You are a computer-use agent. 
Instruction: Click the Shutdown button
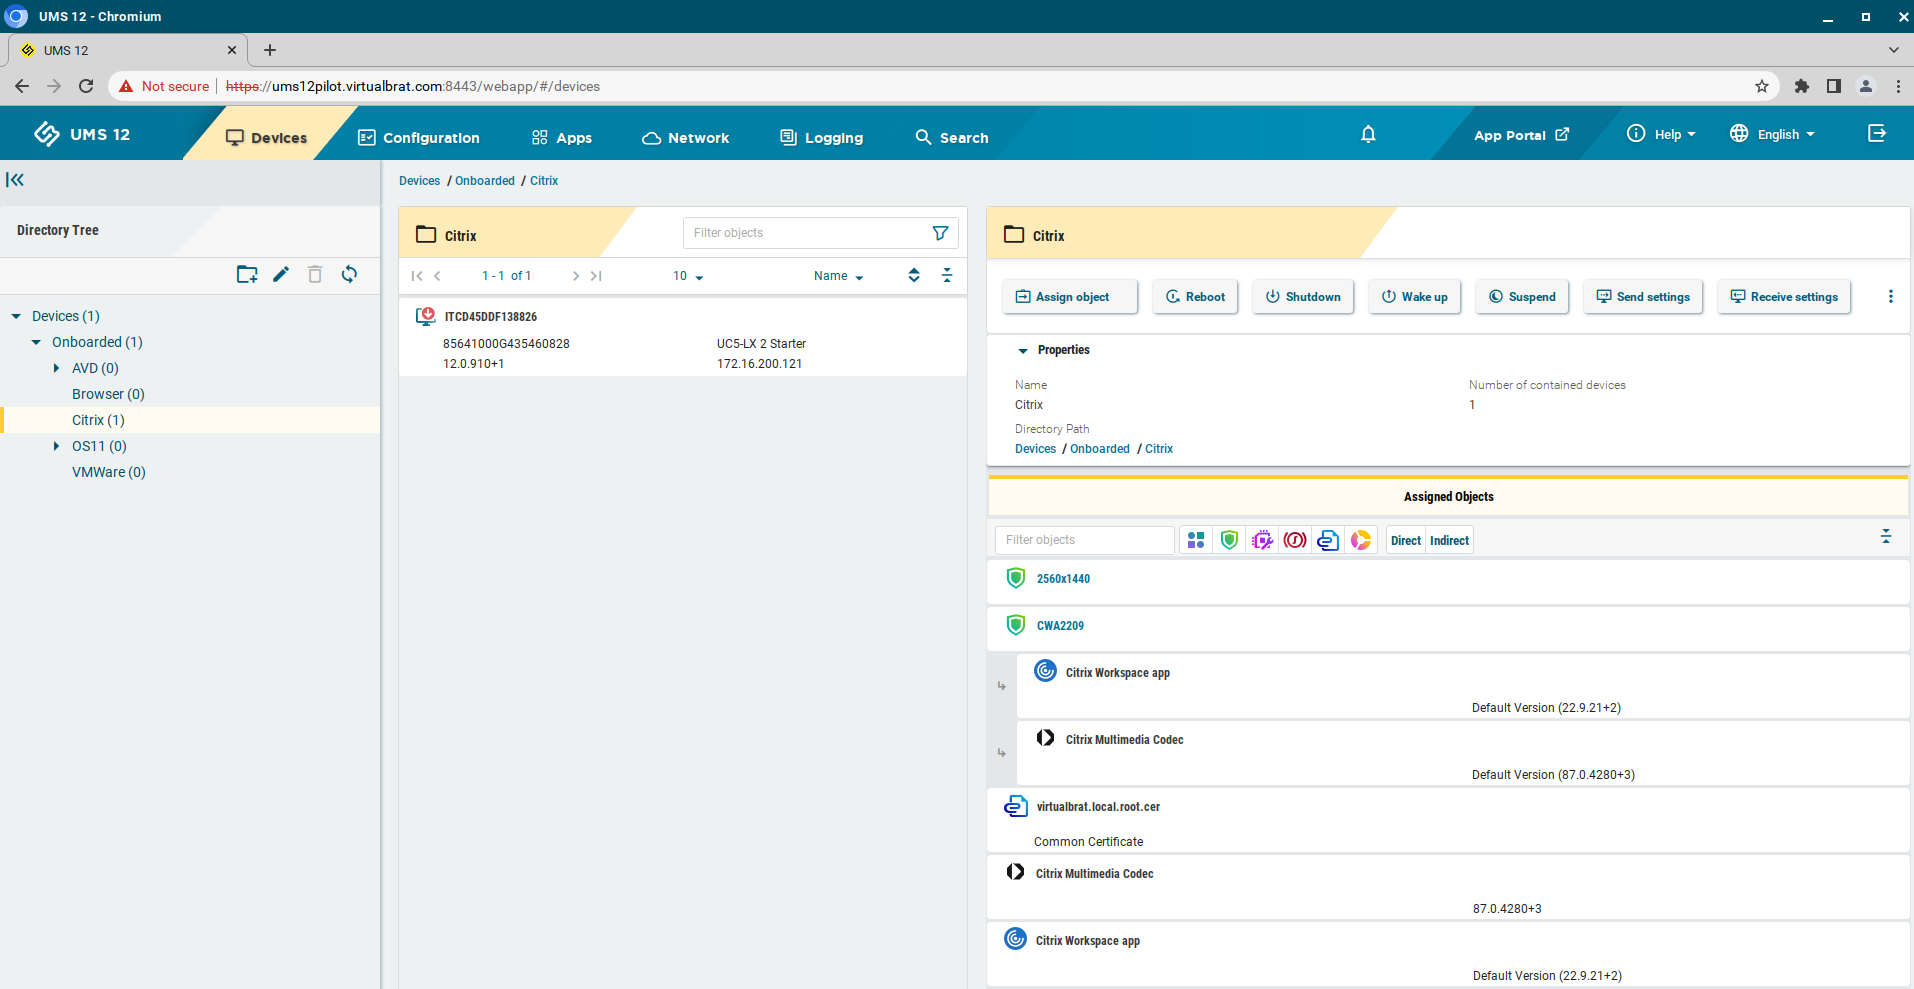pyautogui.click(x=1302, y=296)
